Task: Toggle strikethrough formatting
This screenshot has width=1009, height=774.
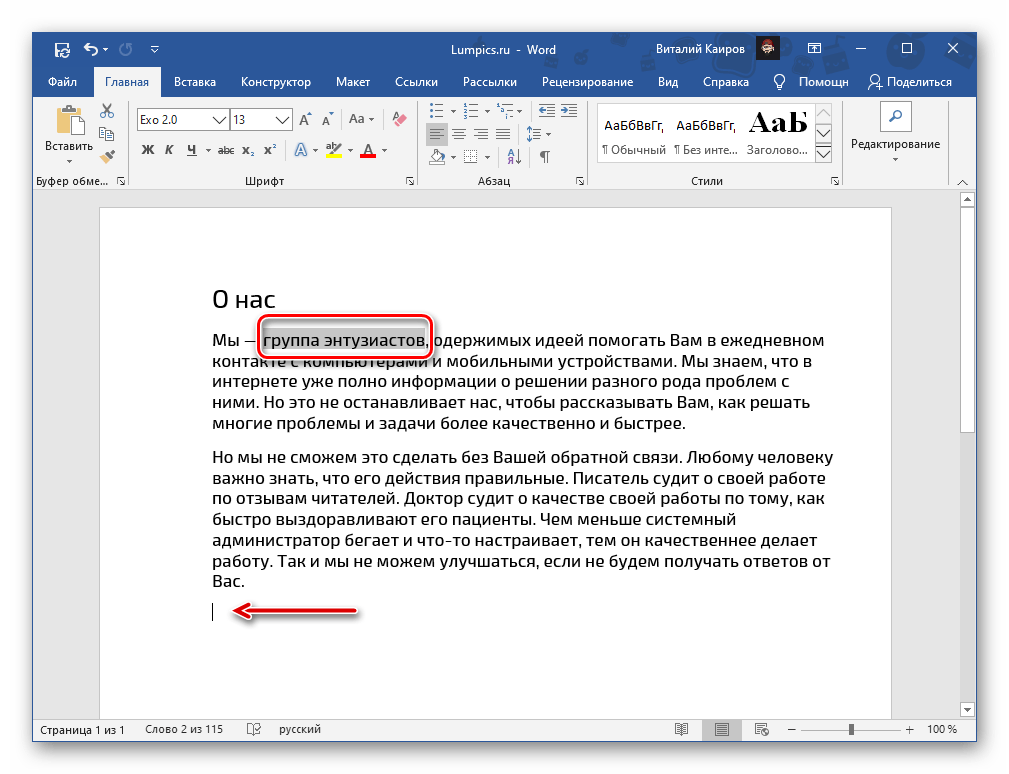Action: pyautogui.click(x=226, y=151)
